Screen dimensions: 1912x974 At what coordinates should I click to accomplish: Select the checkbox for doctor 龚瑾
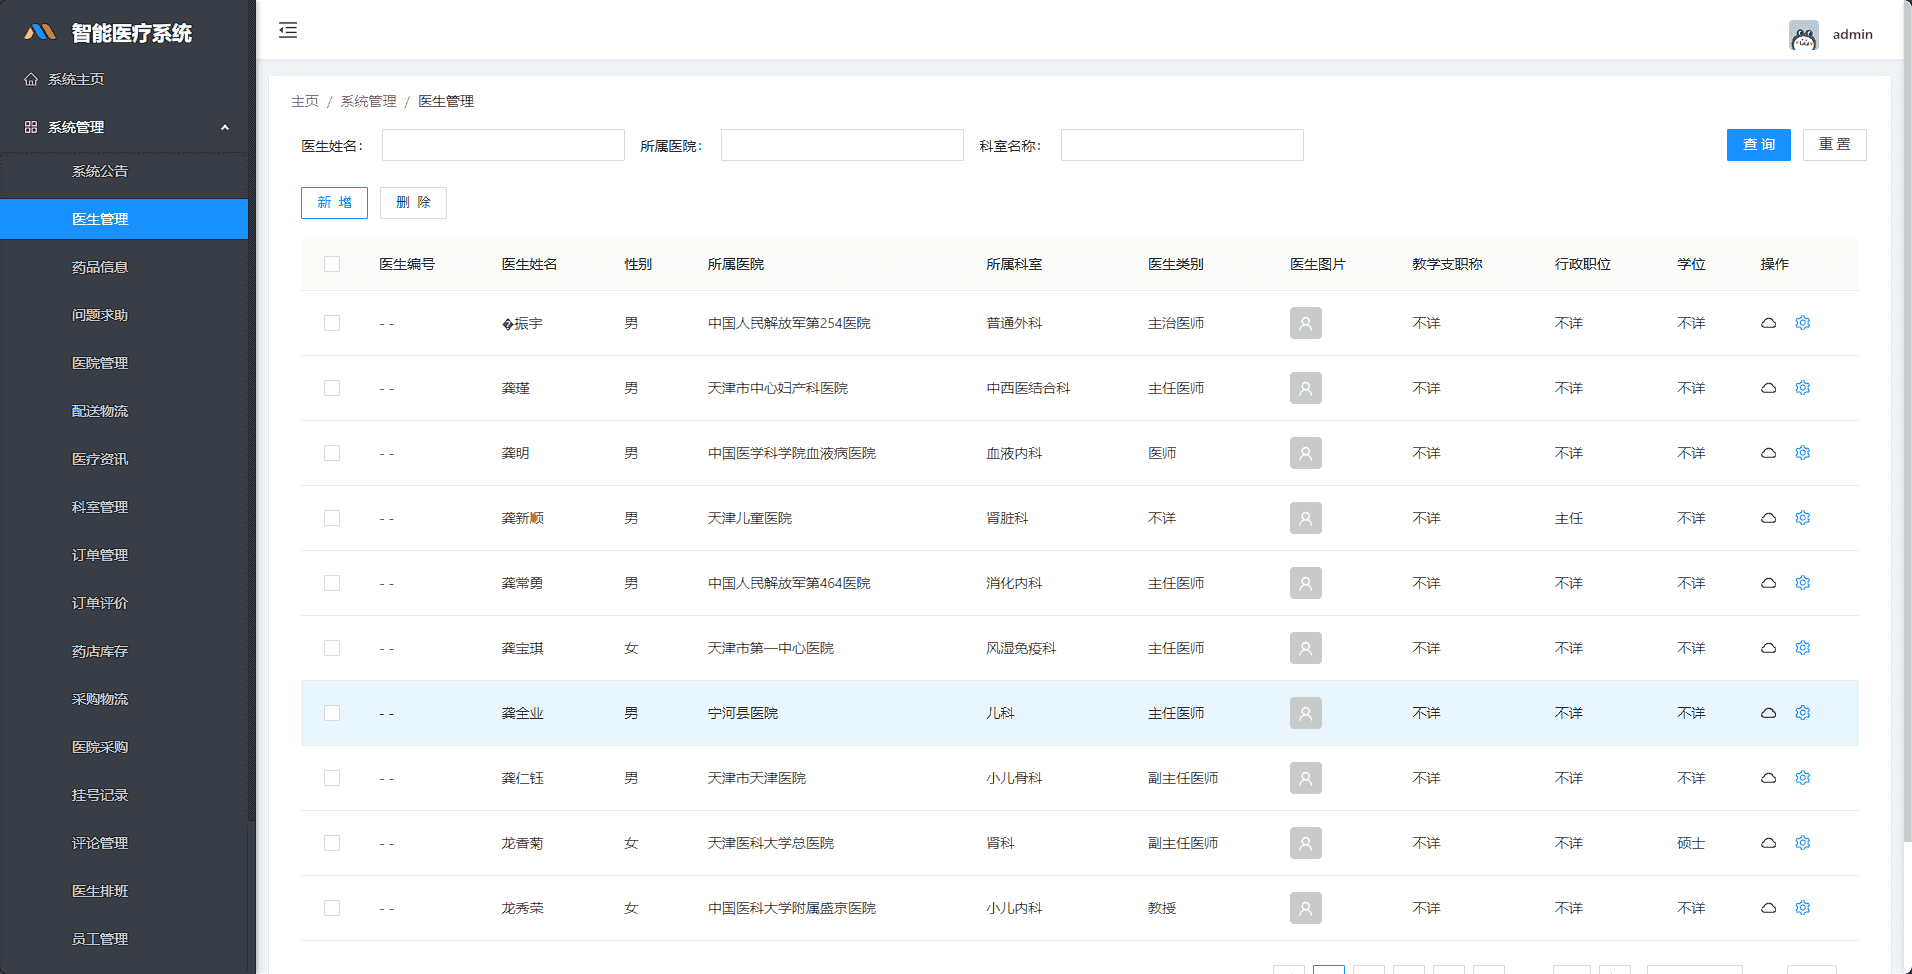click(332, 388)
